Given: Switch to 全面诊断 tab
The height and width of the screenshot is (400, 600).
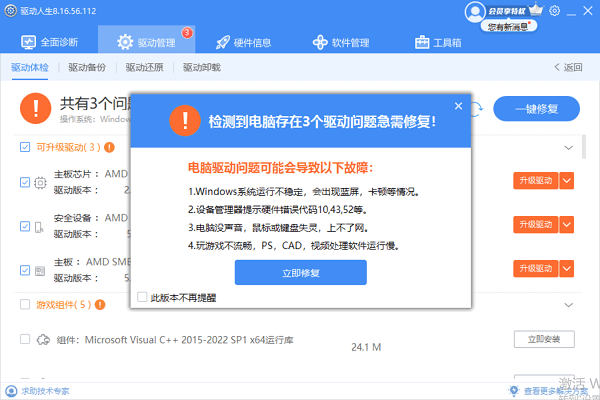Looking at the screenshot, I should [49, 42].
